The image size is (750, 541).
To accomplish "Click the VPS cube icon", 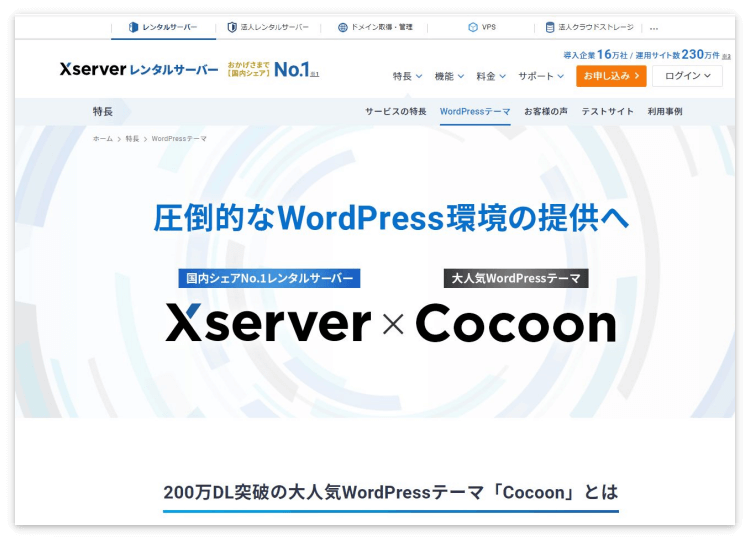I will click(473, 27).
